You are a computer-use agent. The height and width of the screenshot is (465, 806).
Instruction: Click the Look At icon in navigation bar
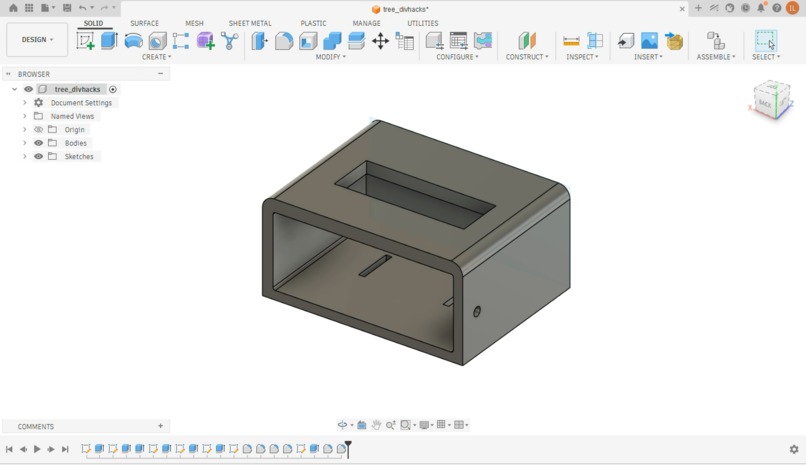(362, 425)
